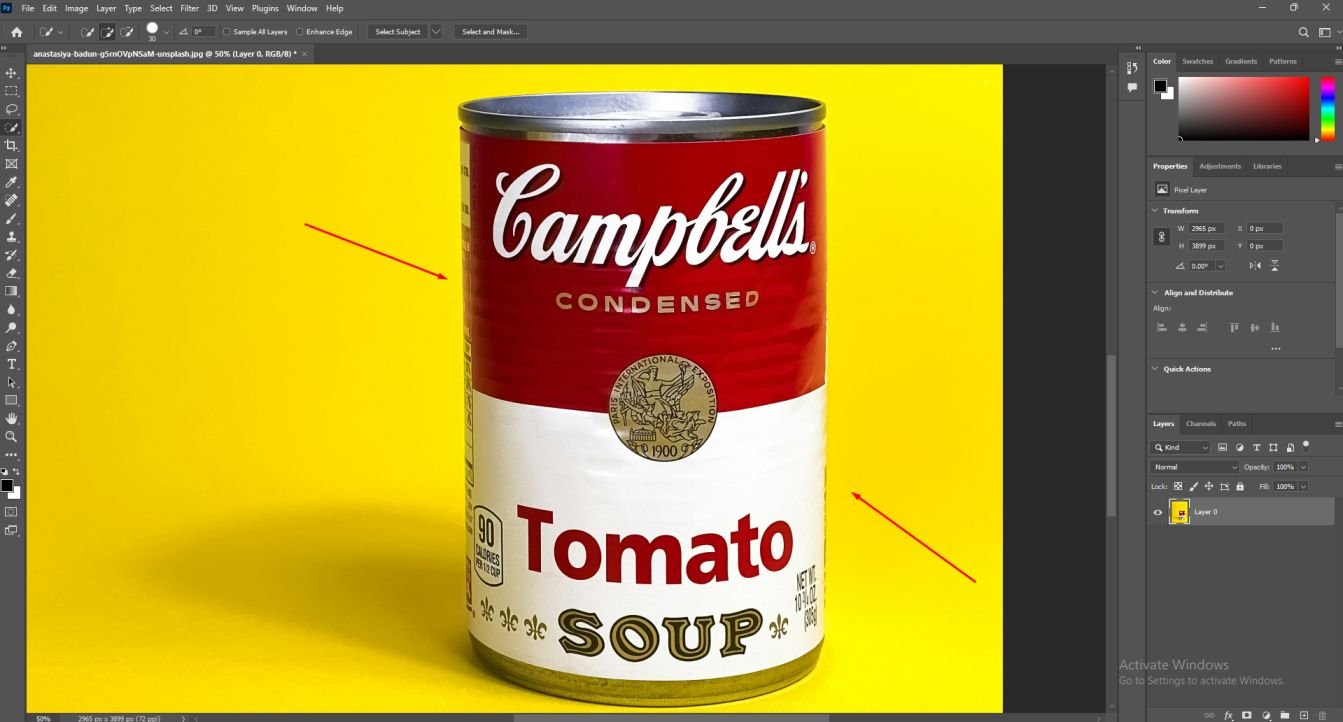This screenshot has width=1343, height=722.
Task: Select the Lasso tool
Action: pos(12,109)
